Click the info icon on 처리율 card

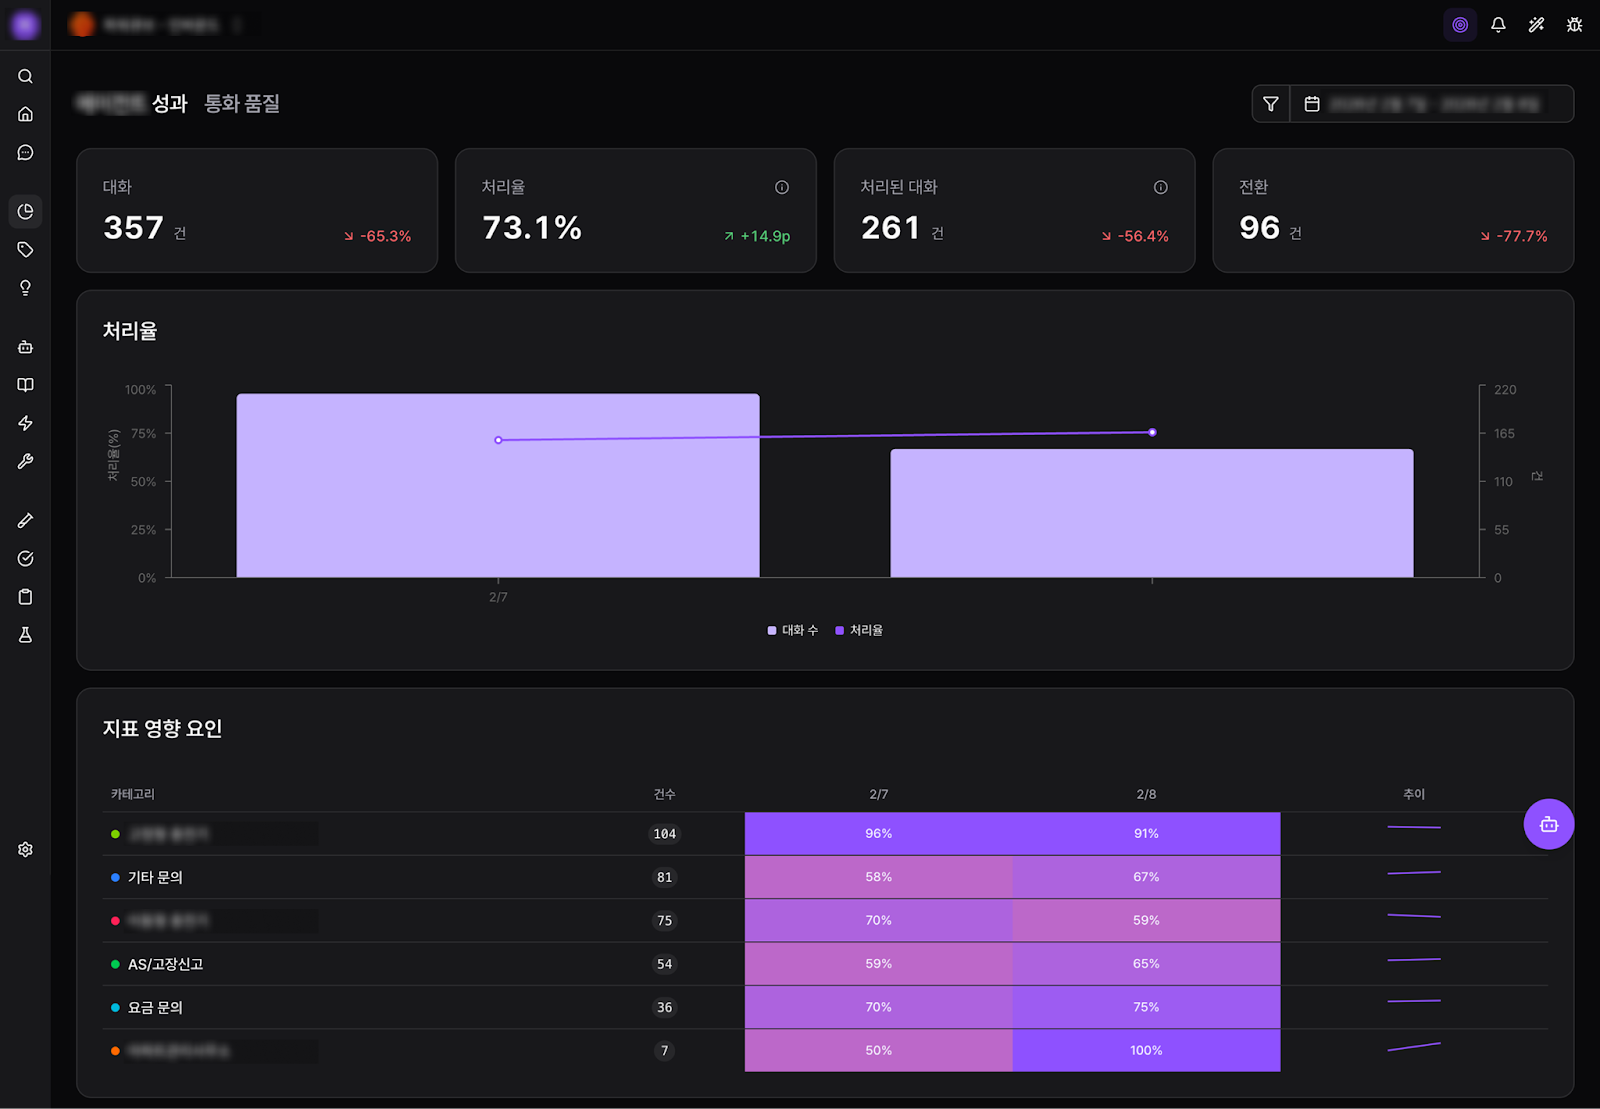pyautogui.click(x=782, y=187)
